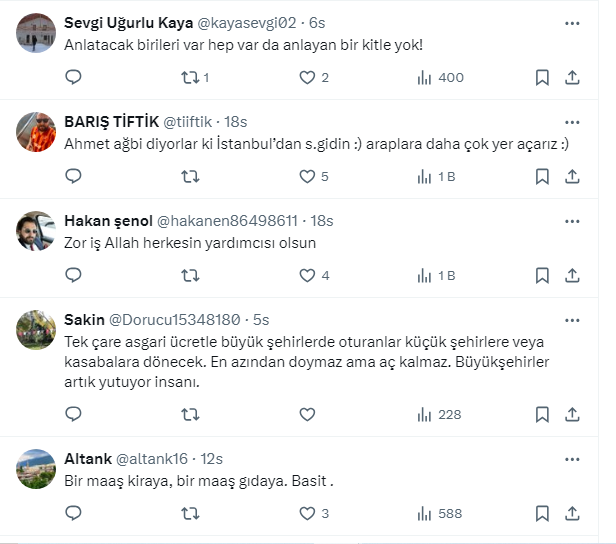Reply to Sevgi Uğurlu Kaya's tweet
The width and height of the screenshot is (616, 544).
tap(73, 77)
